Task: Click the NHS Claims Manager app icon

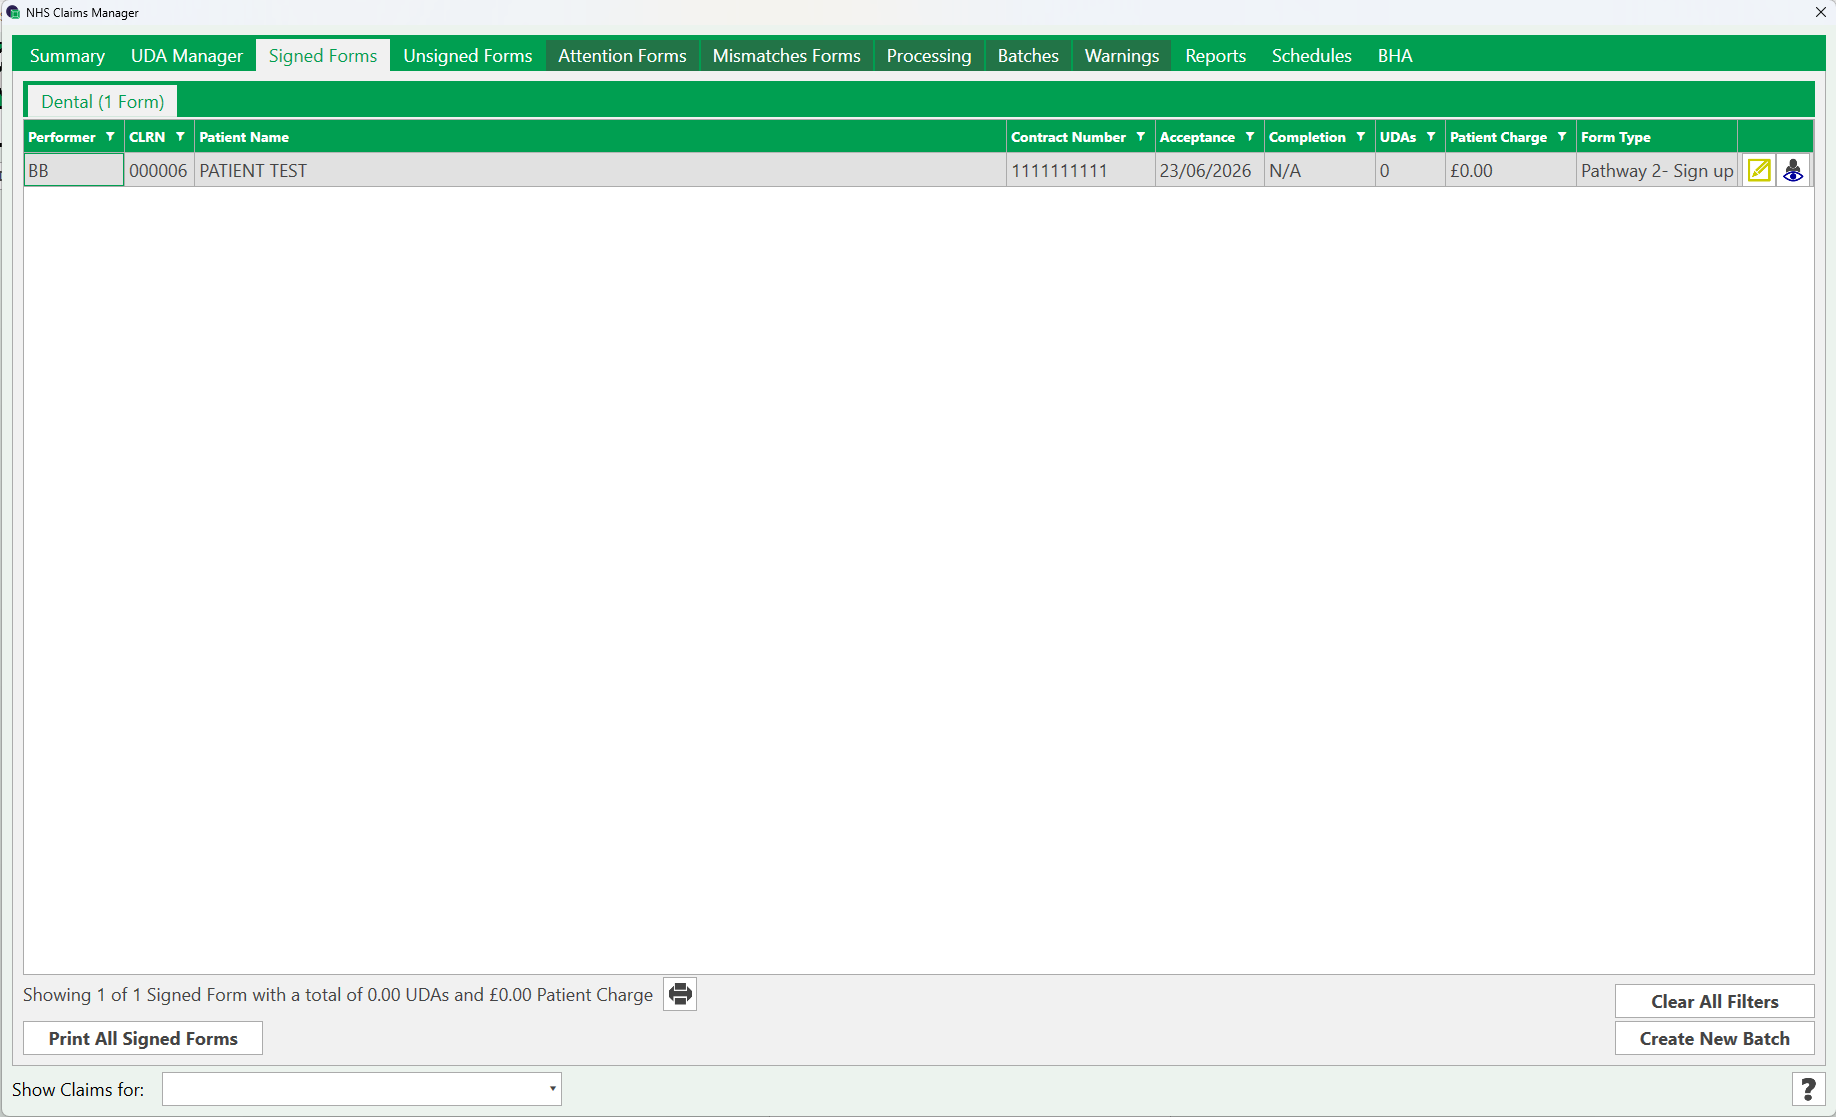Action: tap(13, 12)
